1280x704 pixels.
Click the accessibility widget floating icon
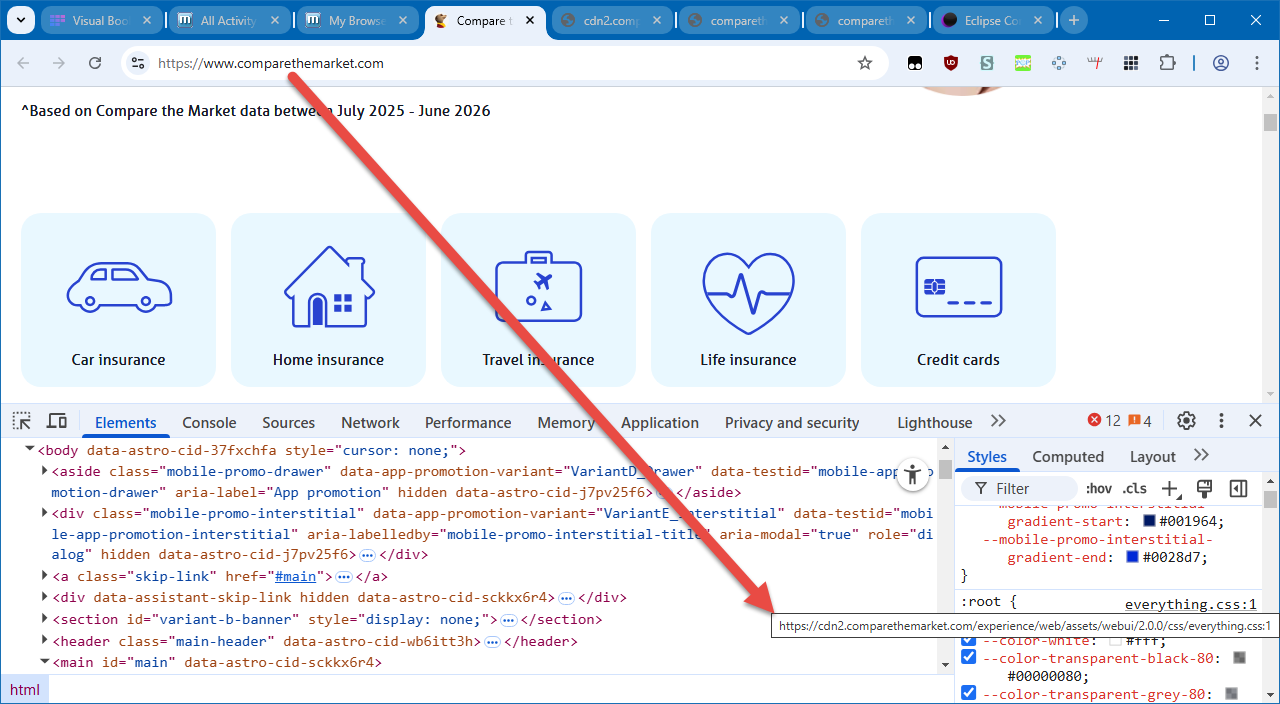click(x=913, y=475)
